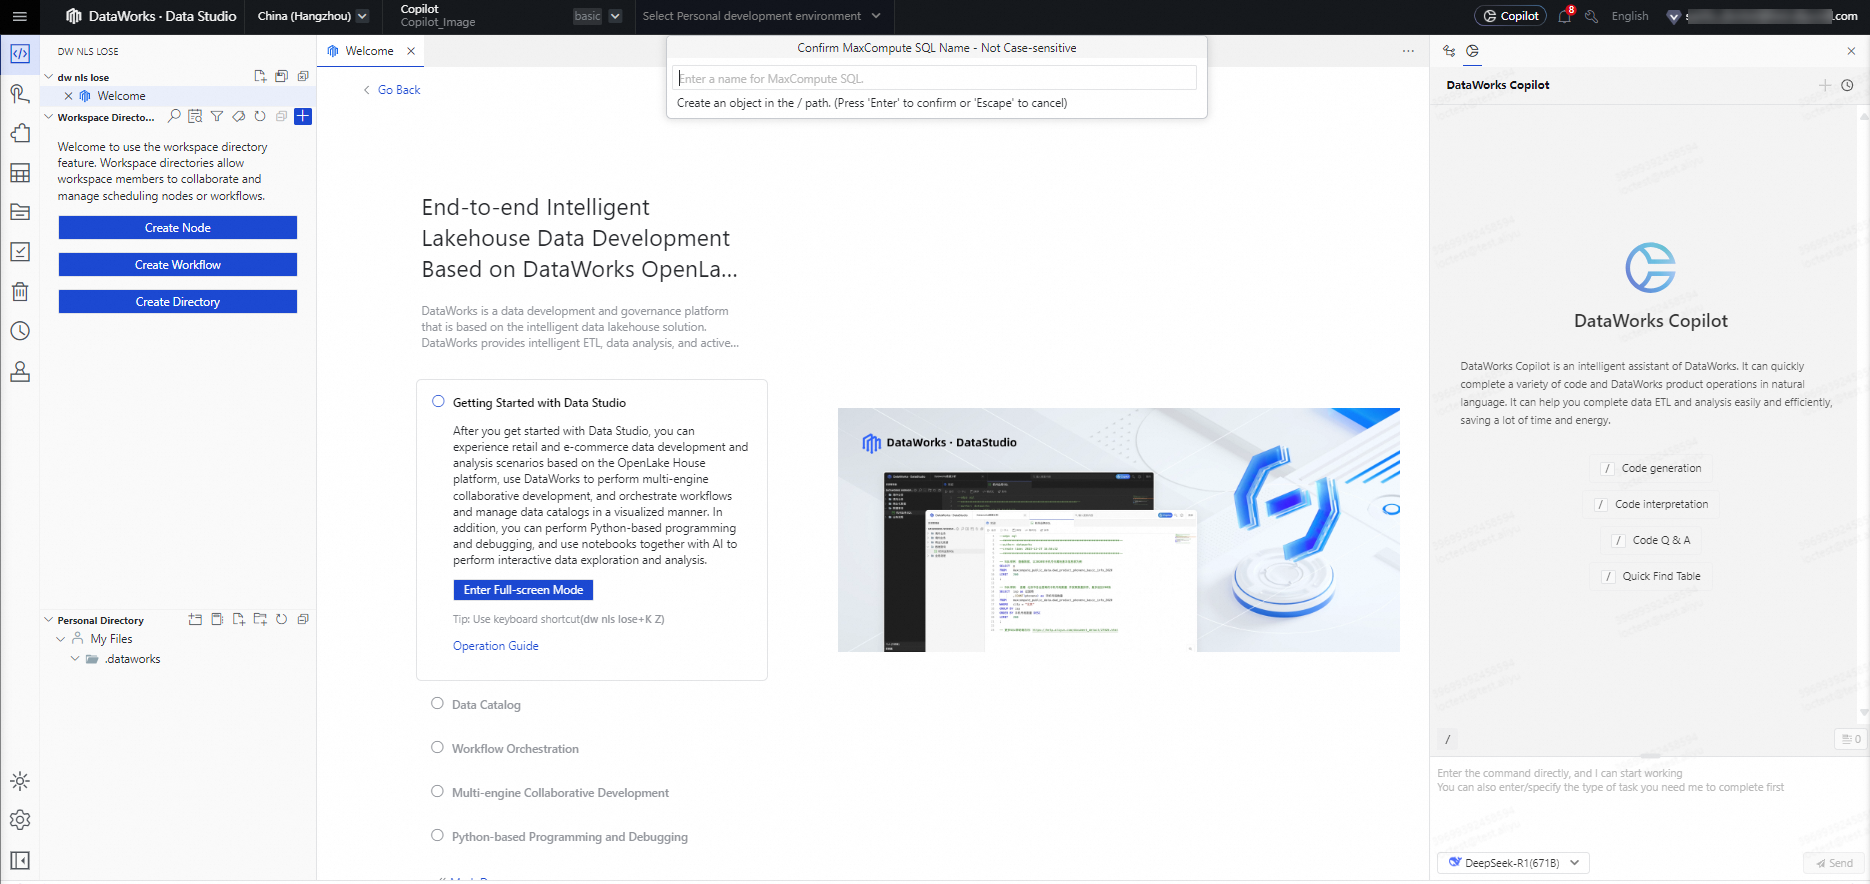Close the Welcome tab
1870x884 pixels.
[410, 51]
